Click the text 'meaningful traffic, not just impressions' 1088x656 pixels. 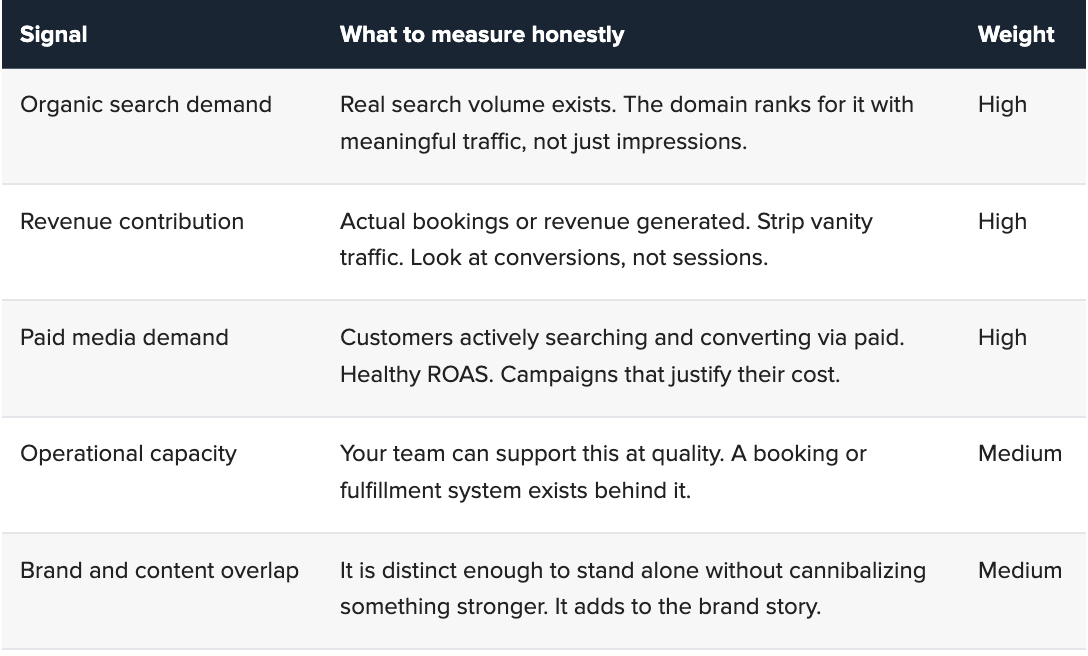pos(541,141)
